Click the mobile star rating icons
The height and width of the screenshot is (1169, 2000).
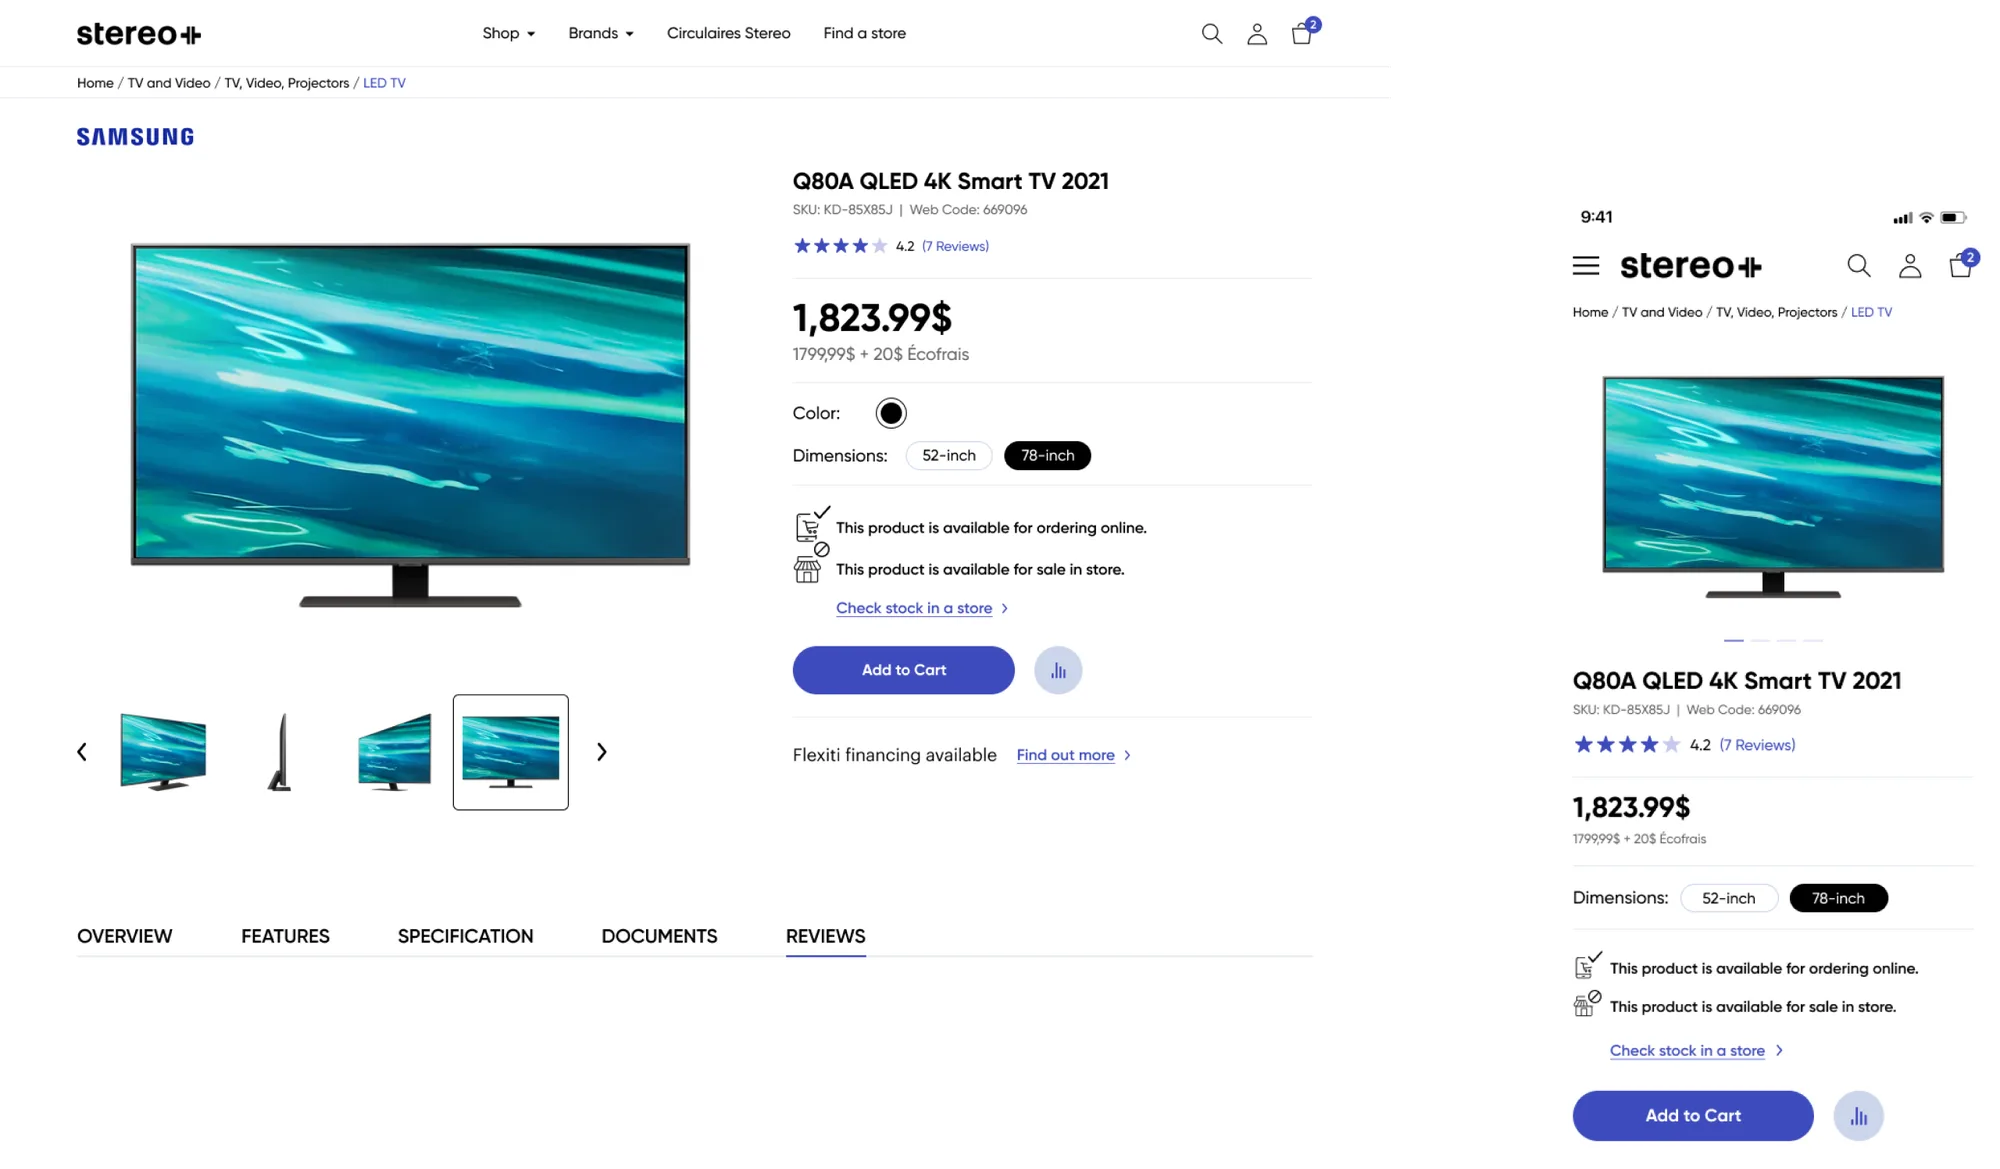[x=1626, y=745]
